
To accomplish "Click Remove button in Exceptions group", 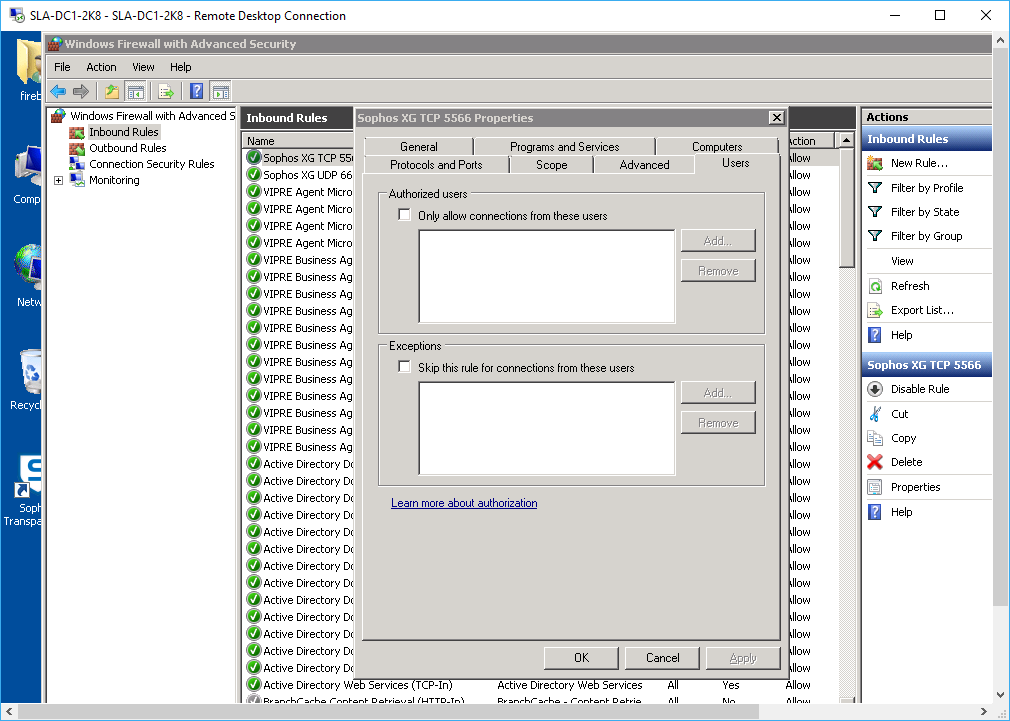I will click(x=718, y=423).
